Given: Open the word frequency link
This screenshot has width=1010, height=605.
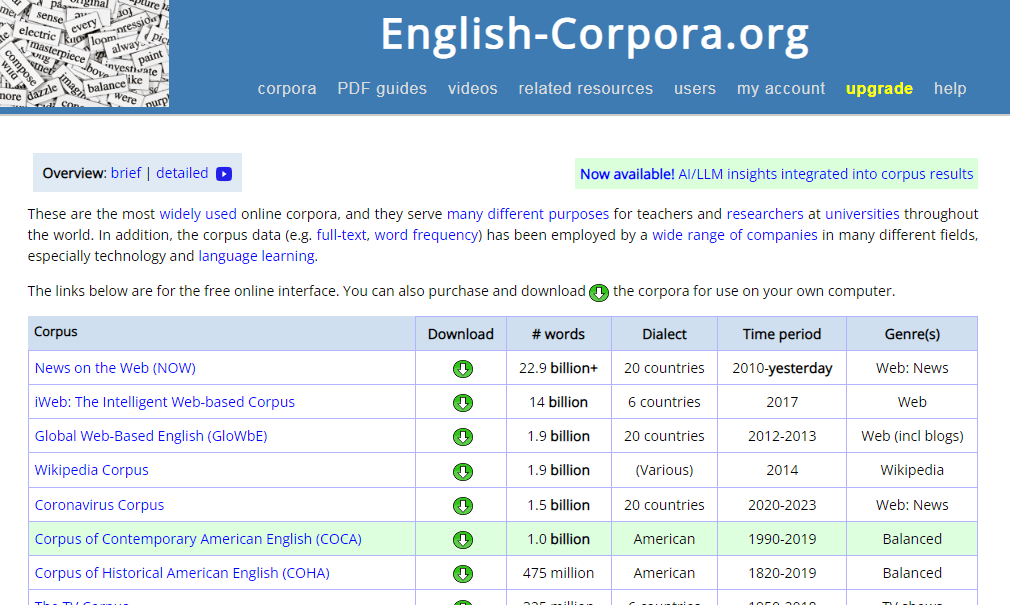Looking at the screenshot, I should (x=426, y=235).
